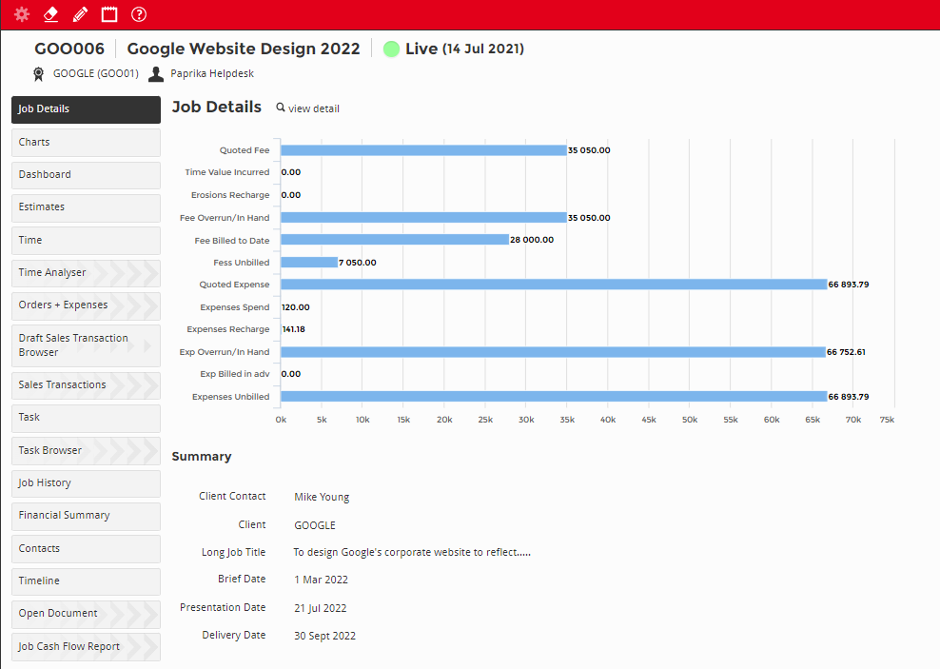Select the eraser icon in top toolbar
941x670 pixels.
51,14
